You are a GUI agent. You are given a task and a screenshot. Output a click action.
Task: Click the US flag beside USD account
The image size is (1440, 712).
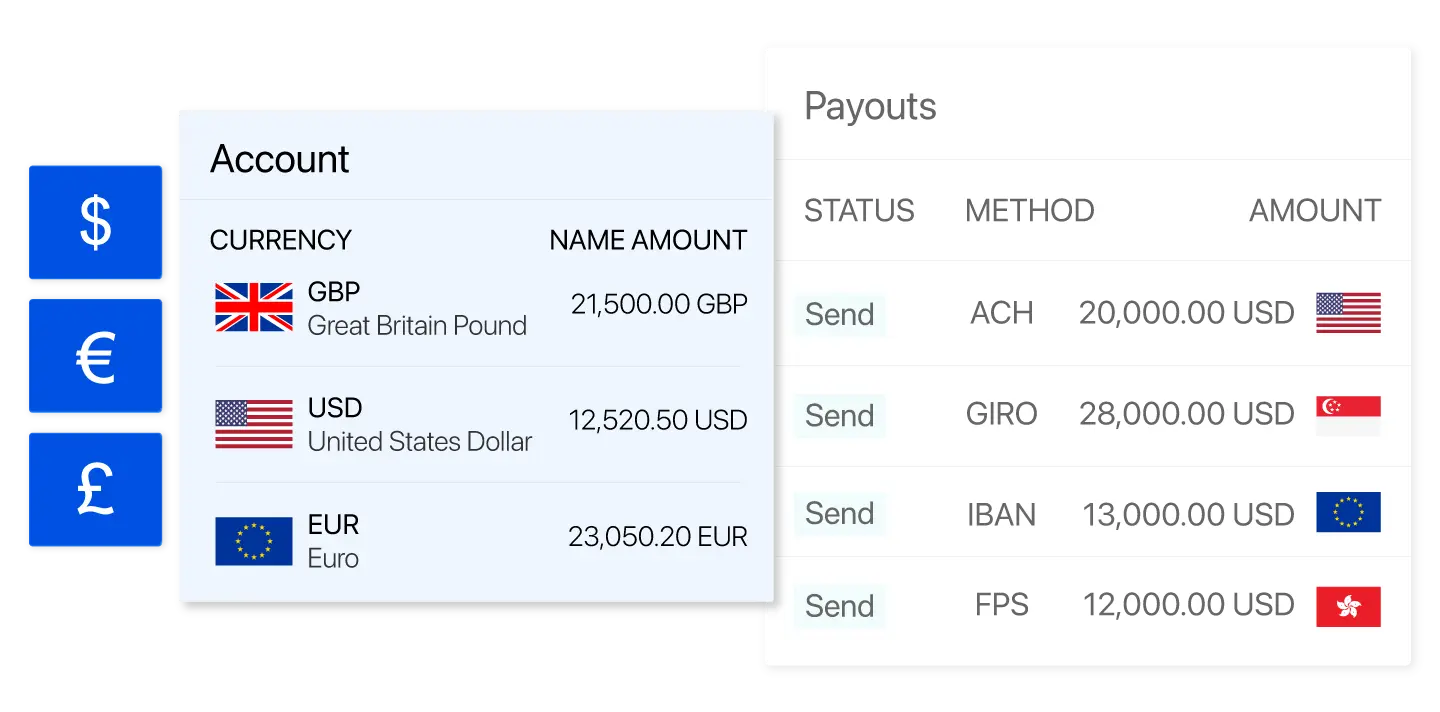click(x=254, y=424)
